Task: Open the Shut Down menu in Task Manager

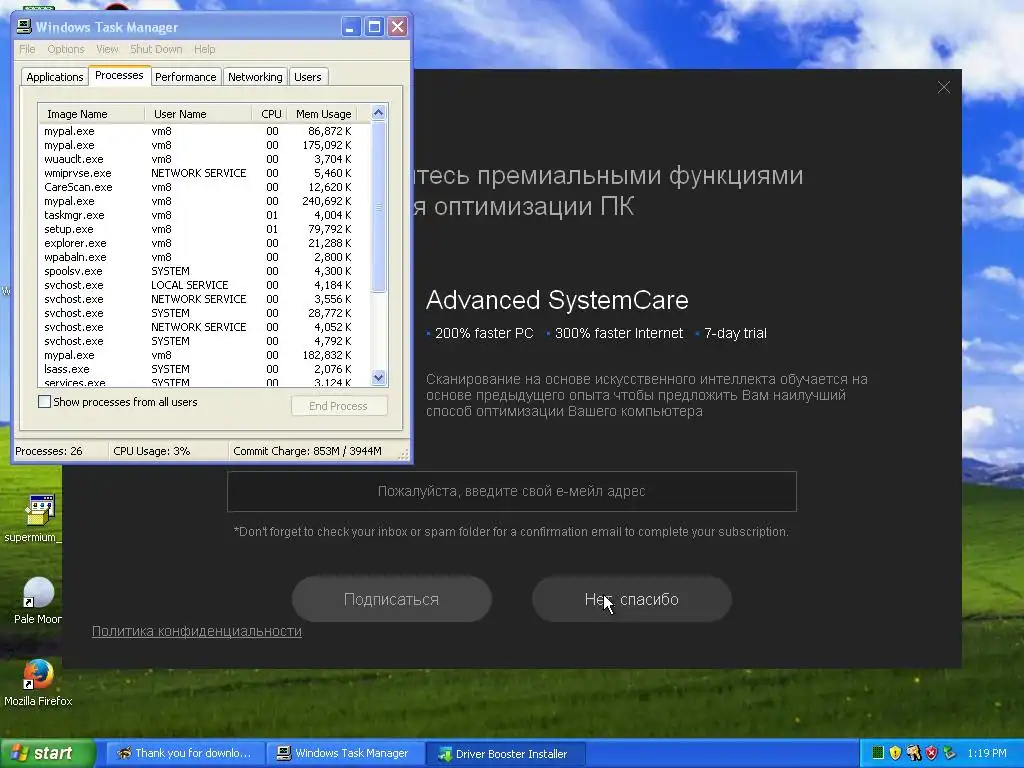Action: coord(156,49)
